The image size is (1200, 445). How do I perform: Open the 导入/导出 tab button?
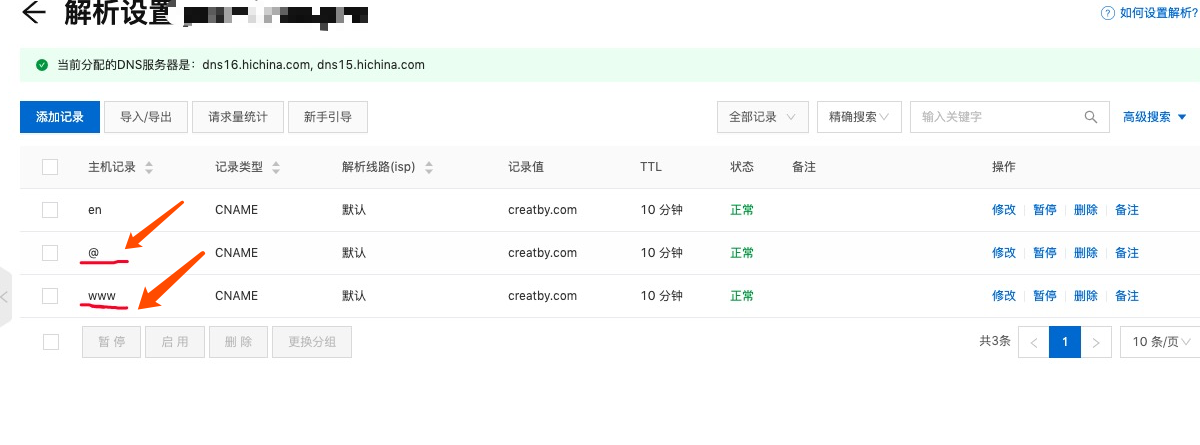tap(146, 117)
